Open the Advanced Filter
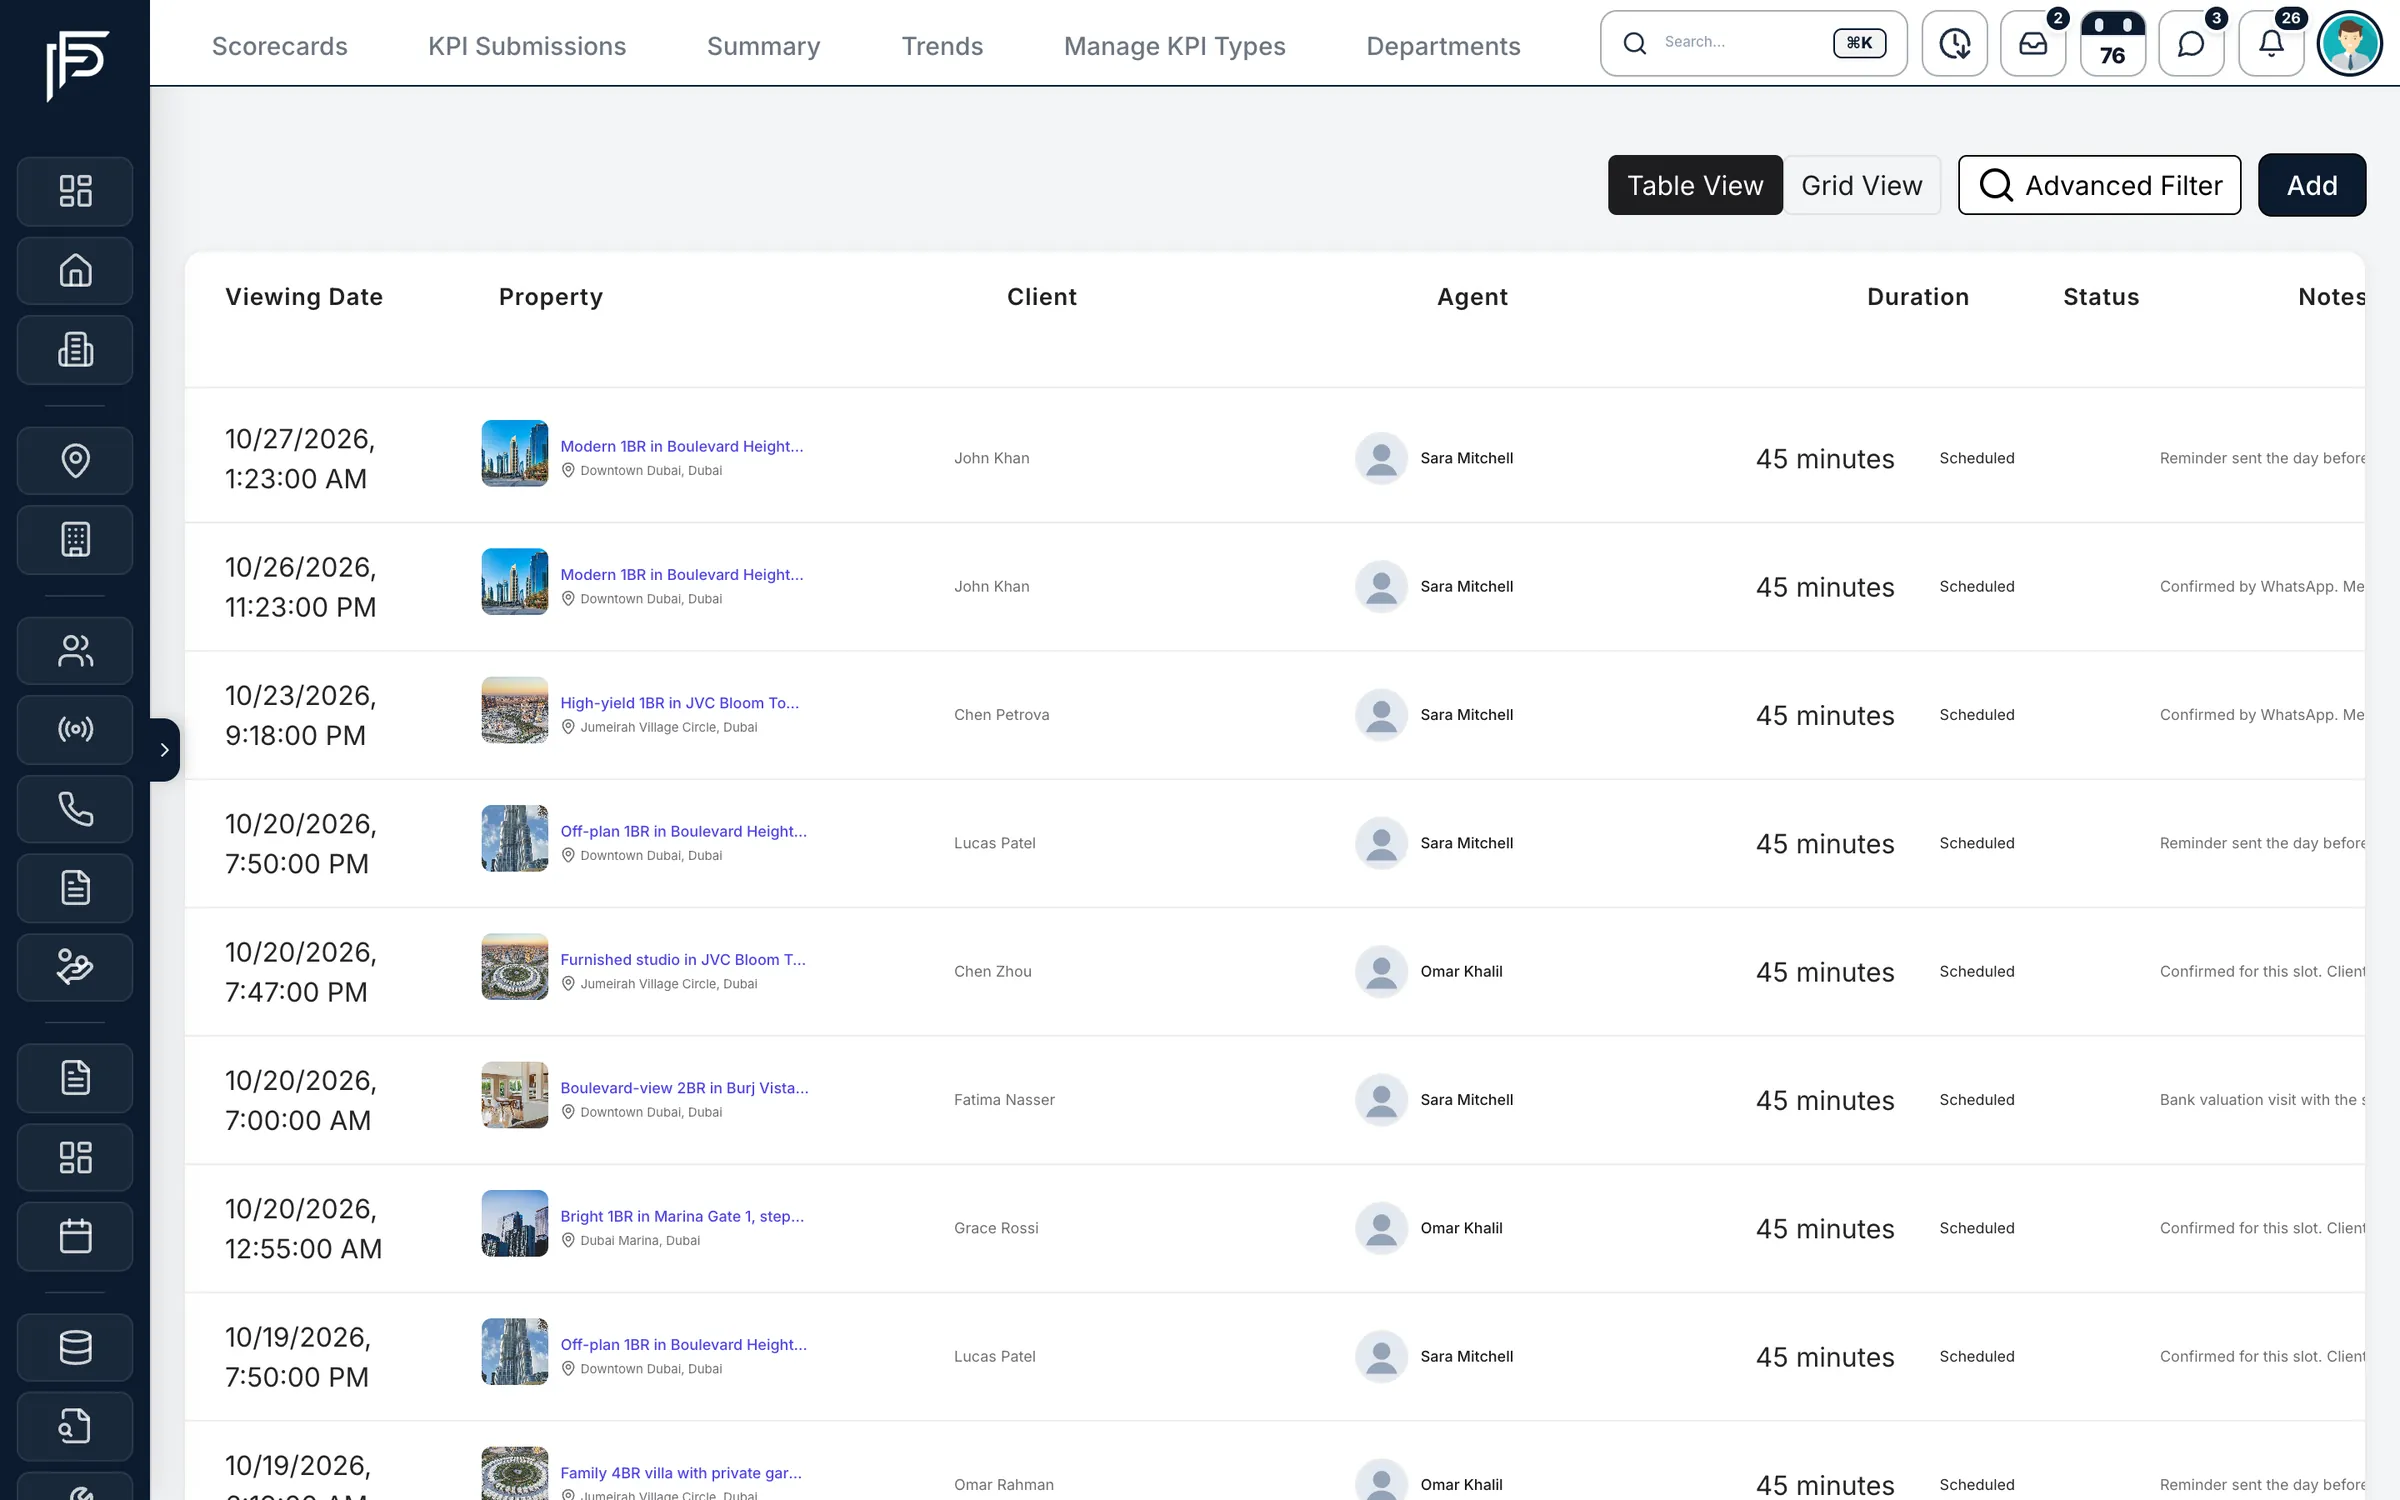This screenshot has width=2400, height=1500. pos(2099,185)
